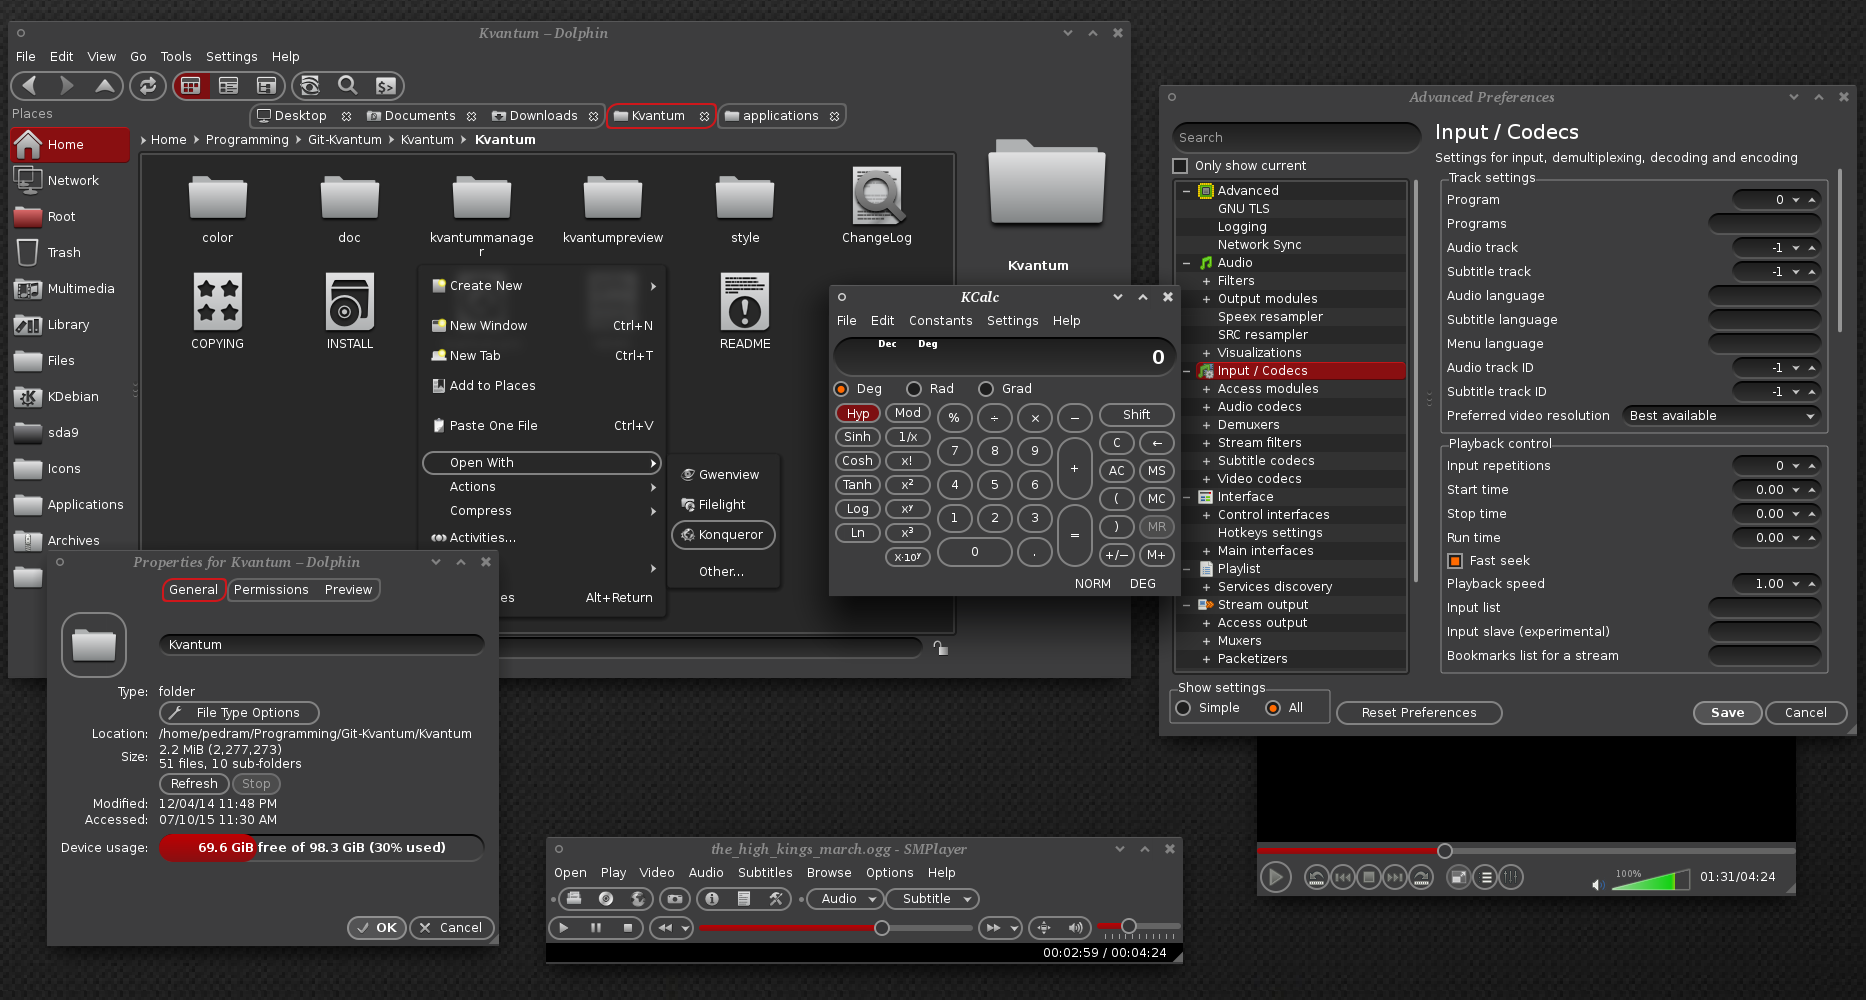Toggle Shift button in KCalc

point(1136,415)
